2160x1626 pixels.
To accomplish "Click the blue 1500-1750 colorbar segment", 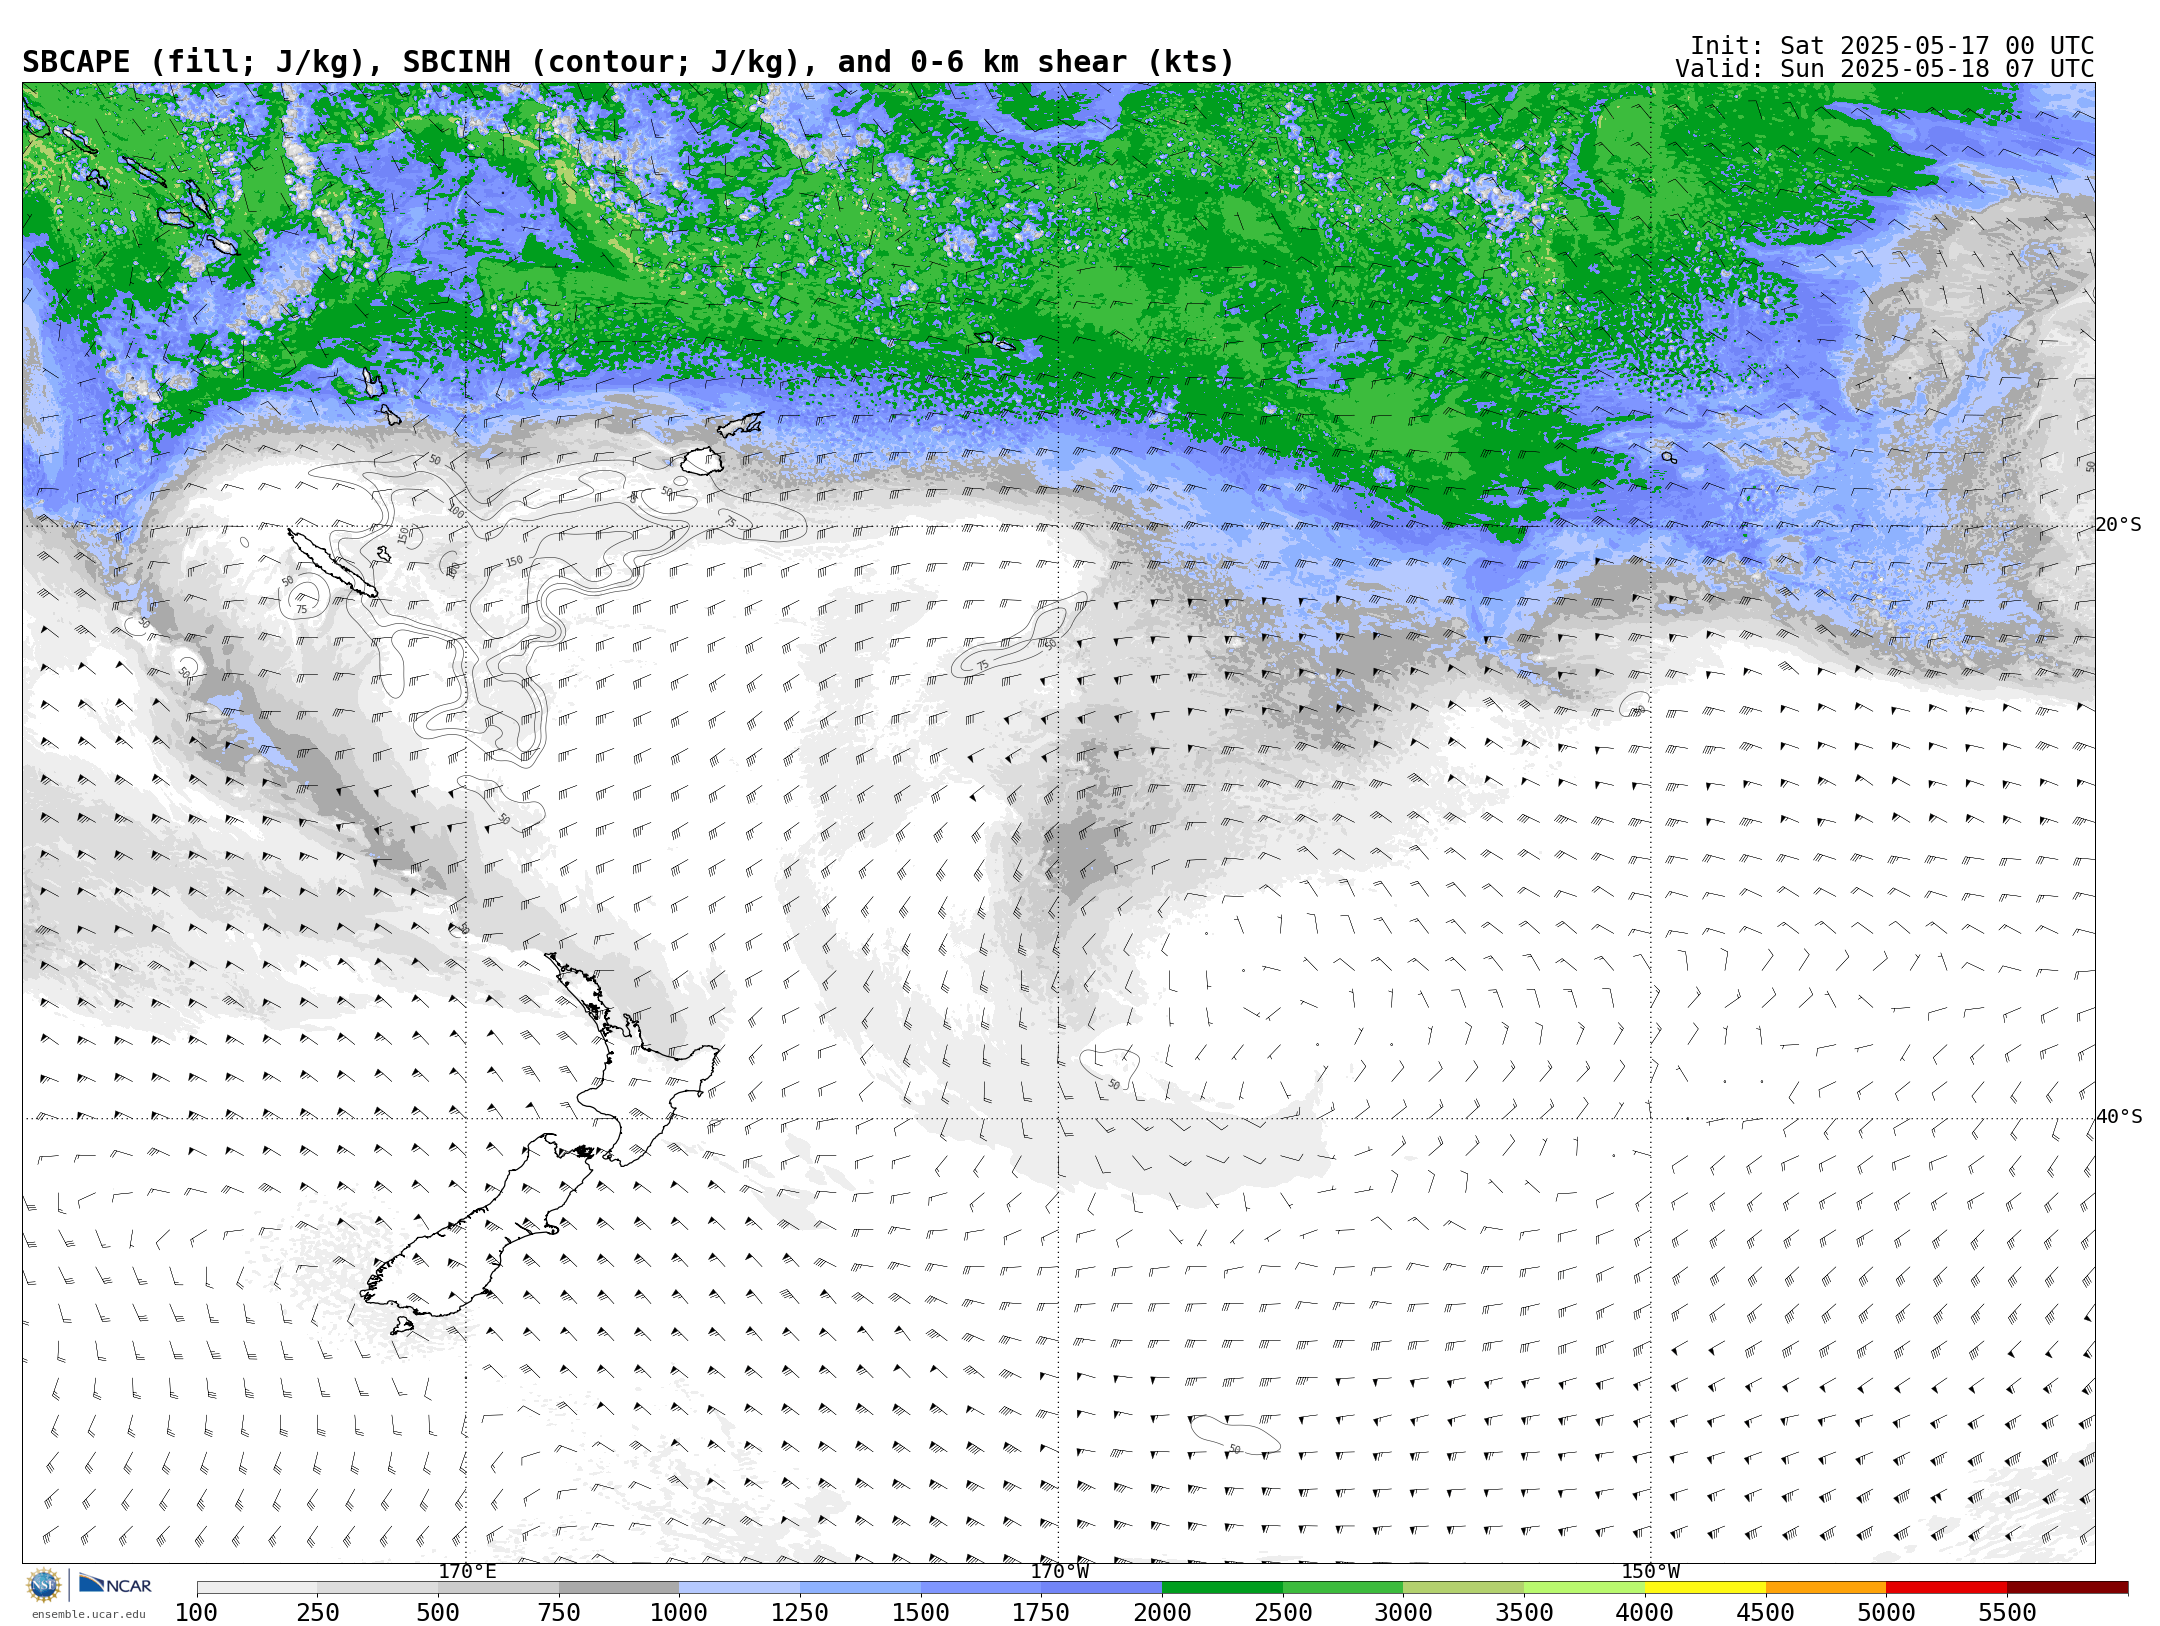I will [x=981, y=1587].
